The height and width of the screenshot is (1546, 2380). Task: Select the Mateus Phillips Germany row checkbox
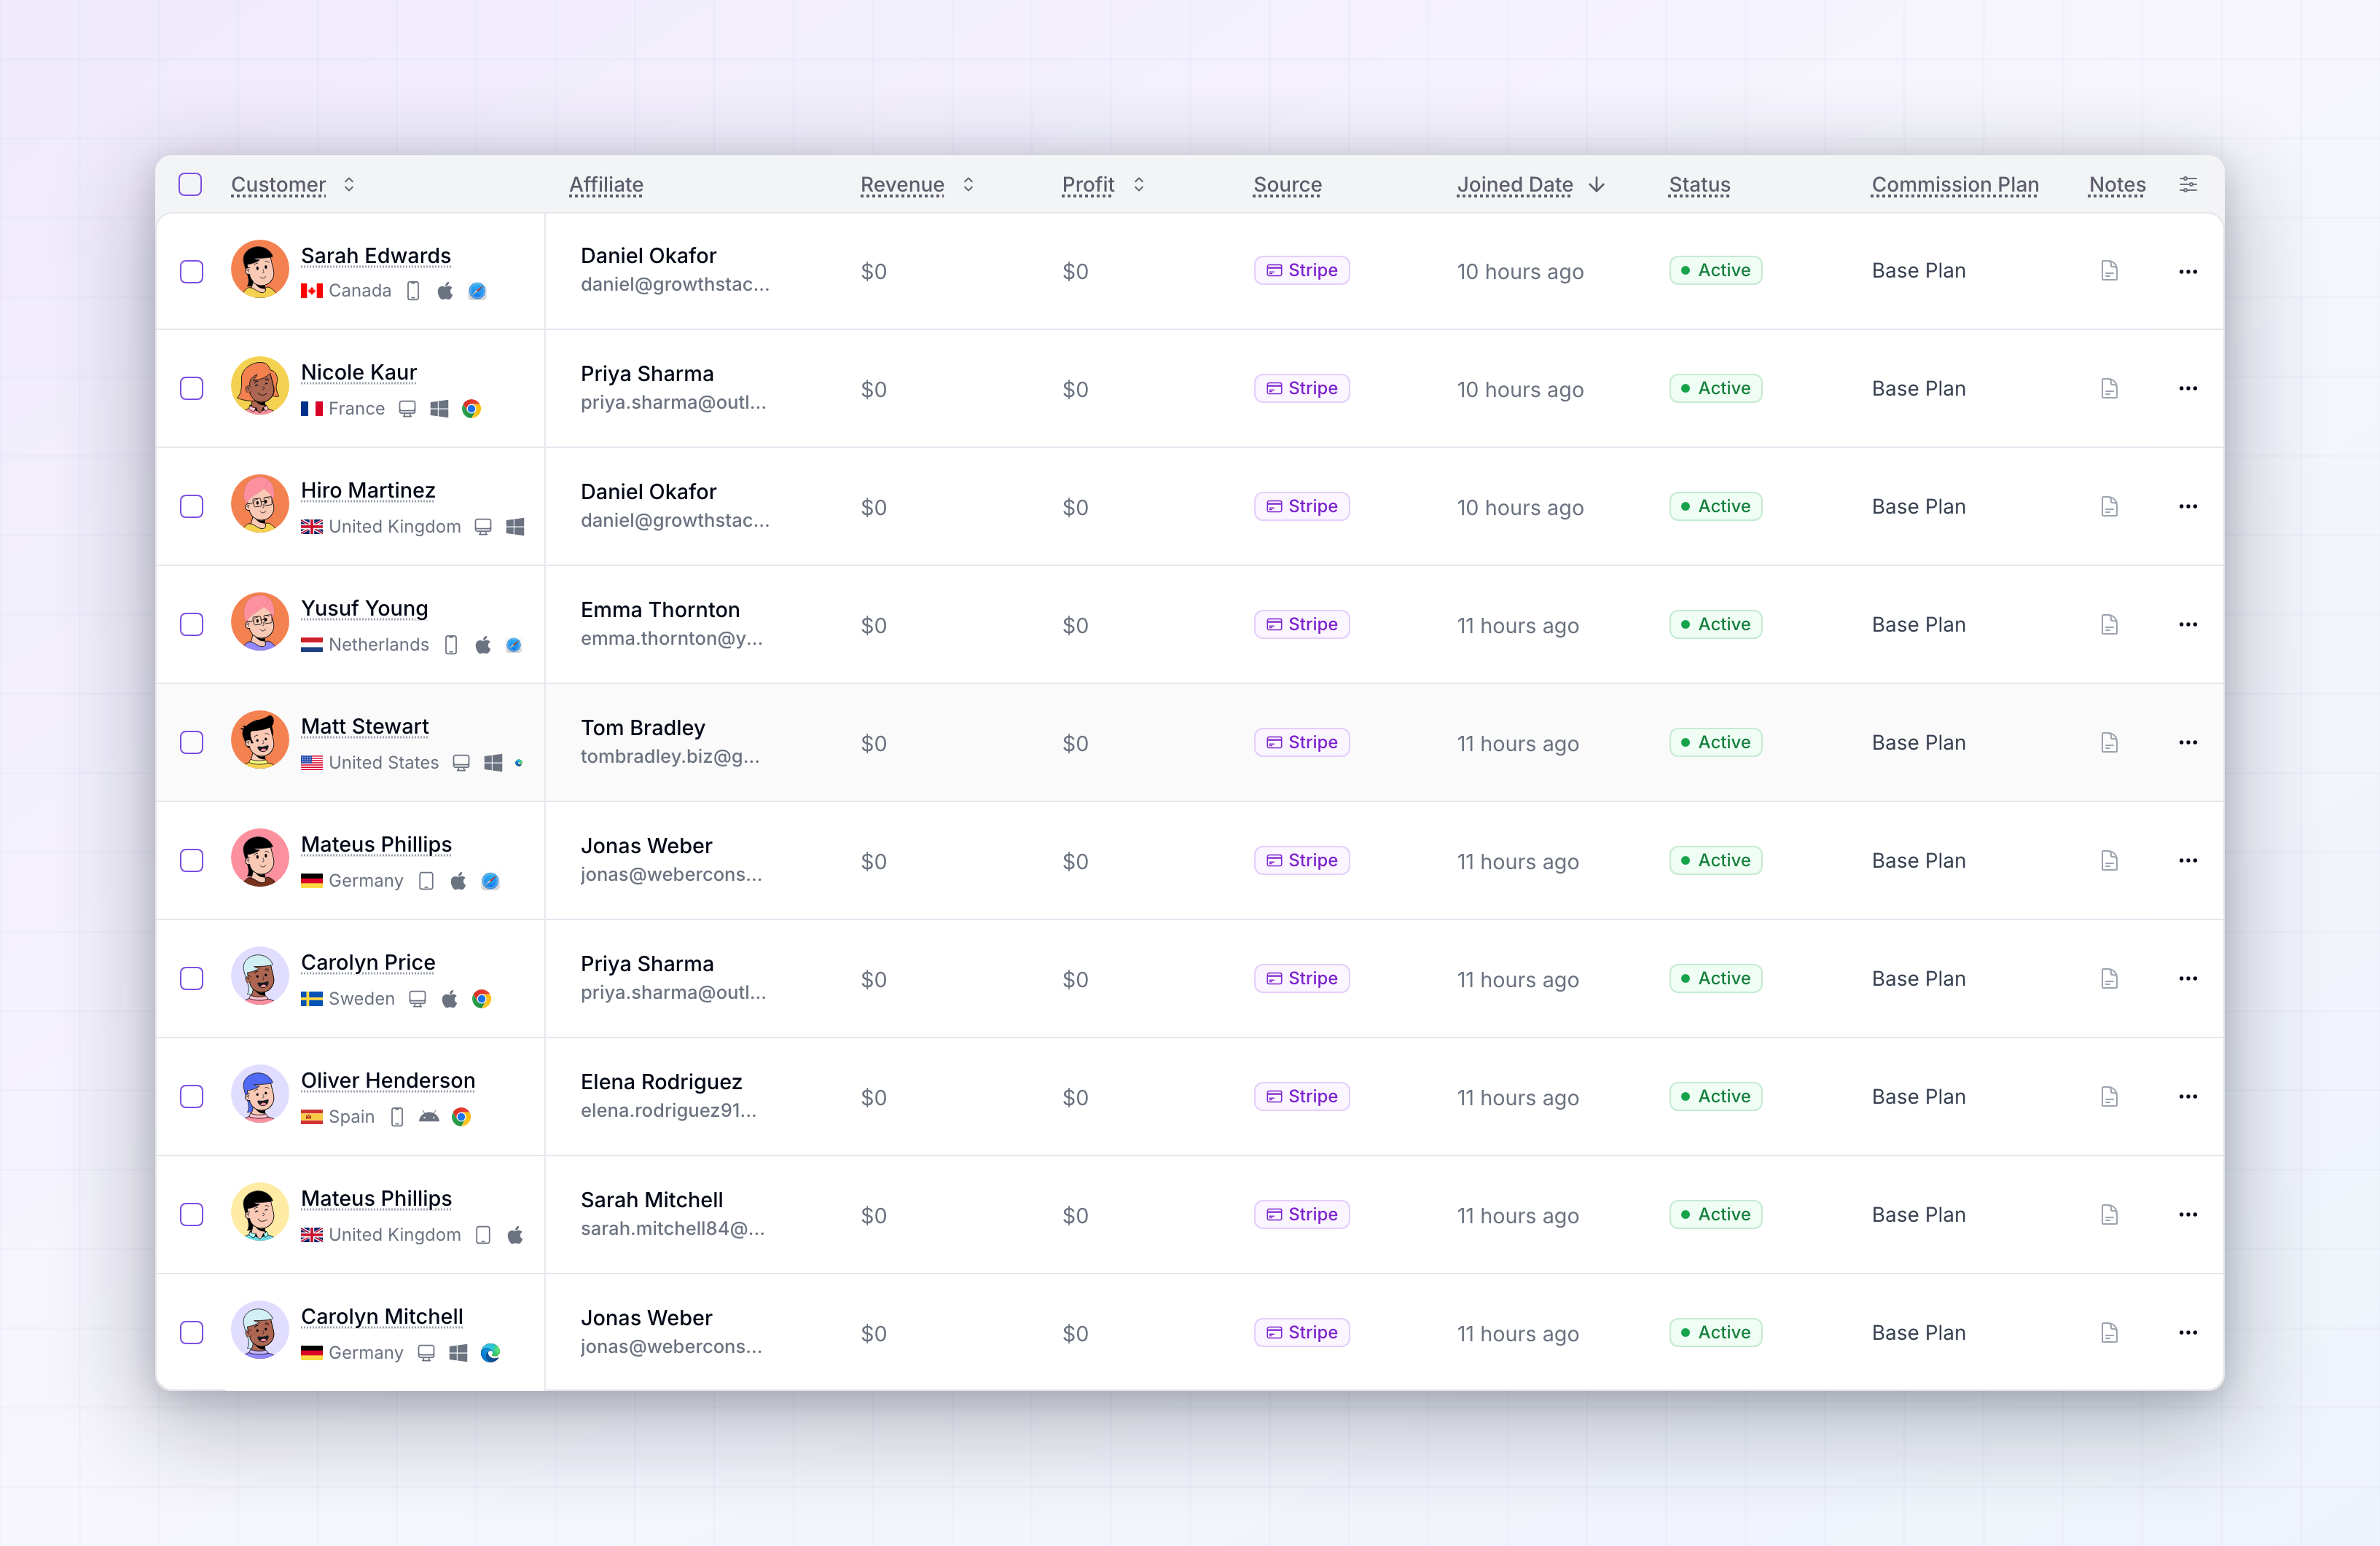click(191, 861)
